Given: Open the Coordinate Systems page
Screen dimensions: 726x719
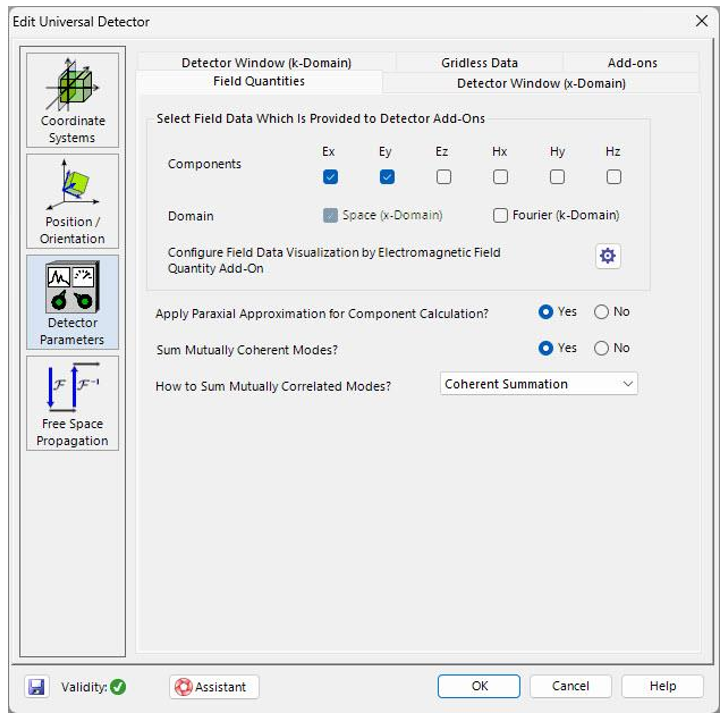Looking at the screenshot, I should click(x=72, y=100).
